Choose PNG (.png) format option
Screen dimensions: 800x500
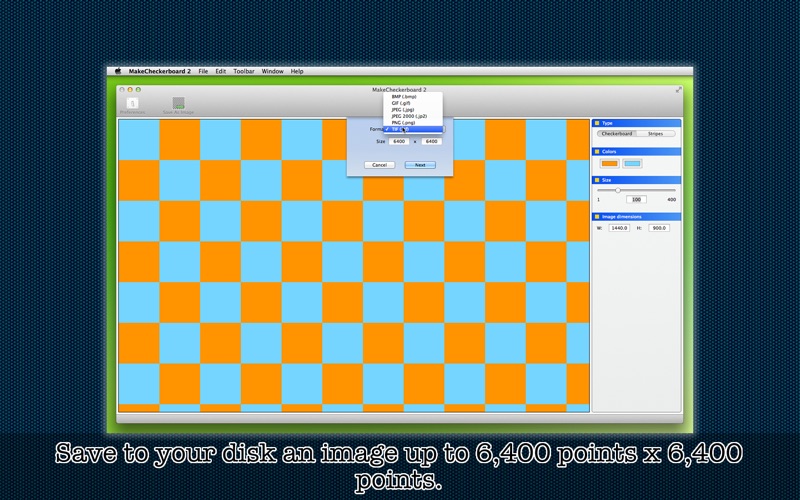tap(413, 123)
